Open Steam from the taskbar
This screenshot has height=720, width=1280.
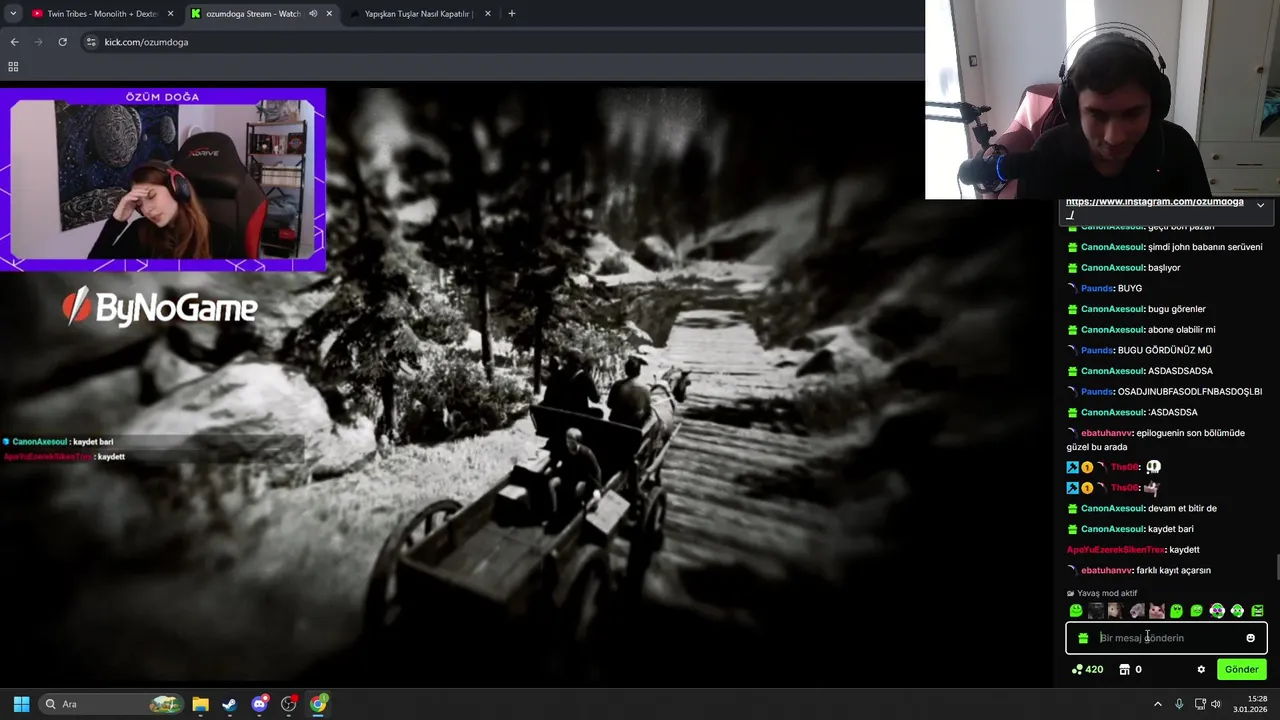[x=229, y=704]
